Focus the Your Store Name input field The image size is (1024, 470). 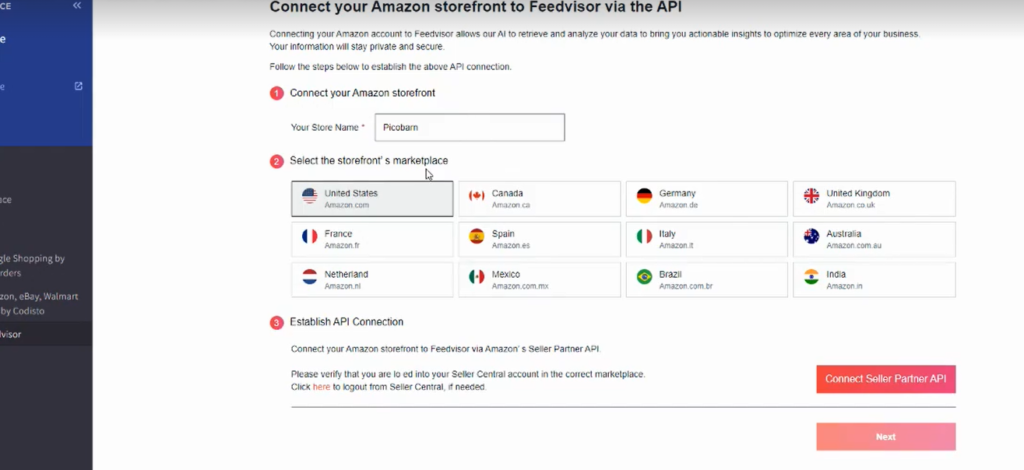(x=469, y=127)
